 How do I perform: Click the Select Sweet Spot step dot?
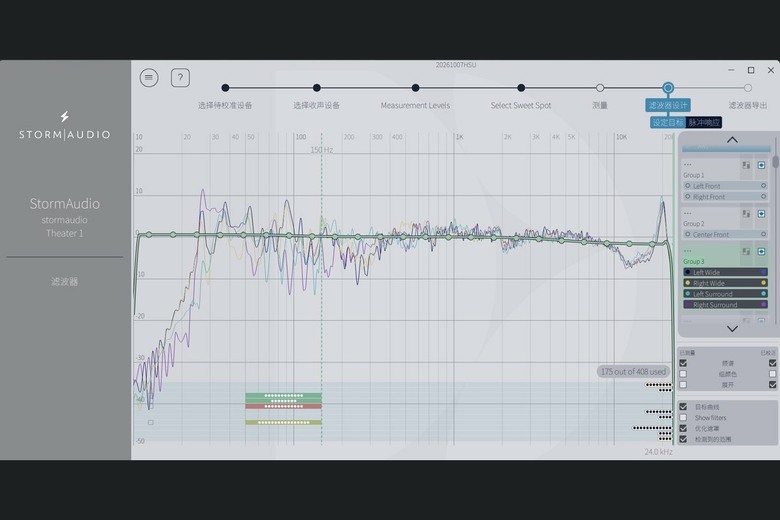point(521,88)
